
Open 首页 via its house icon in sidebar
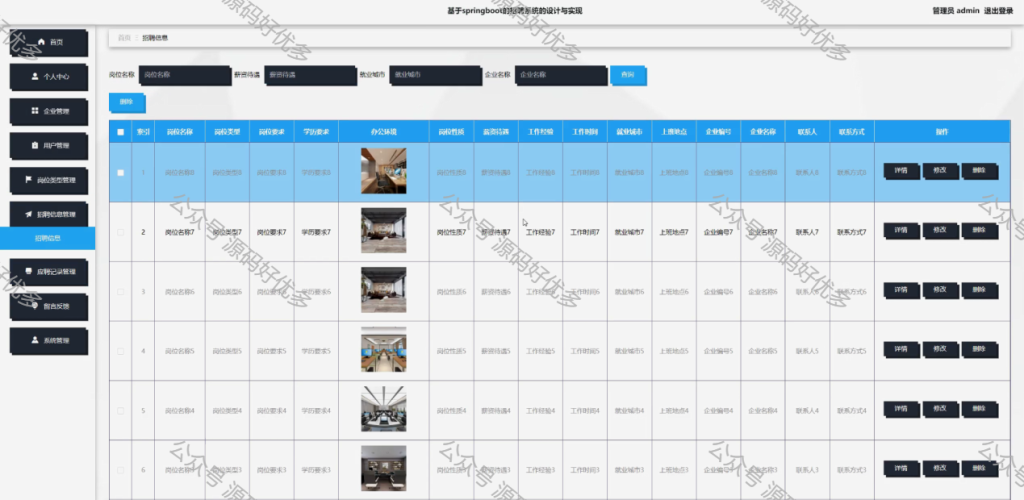point(41,42)
